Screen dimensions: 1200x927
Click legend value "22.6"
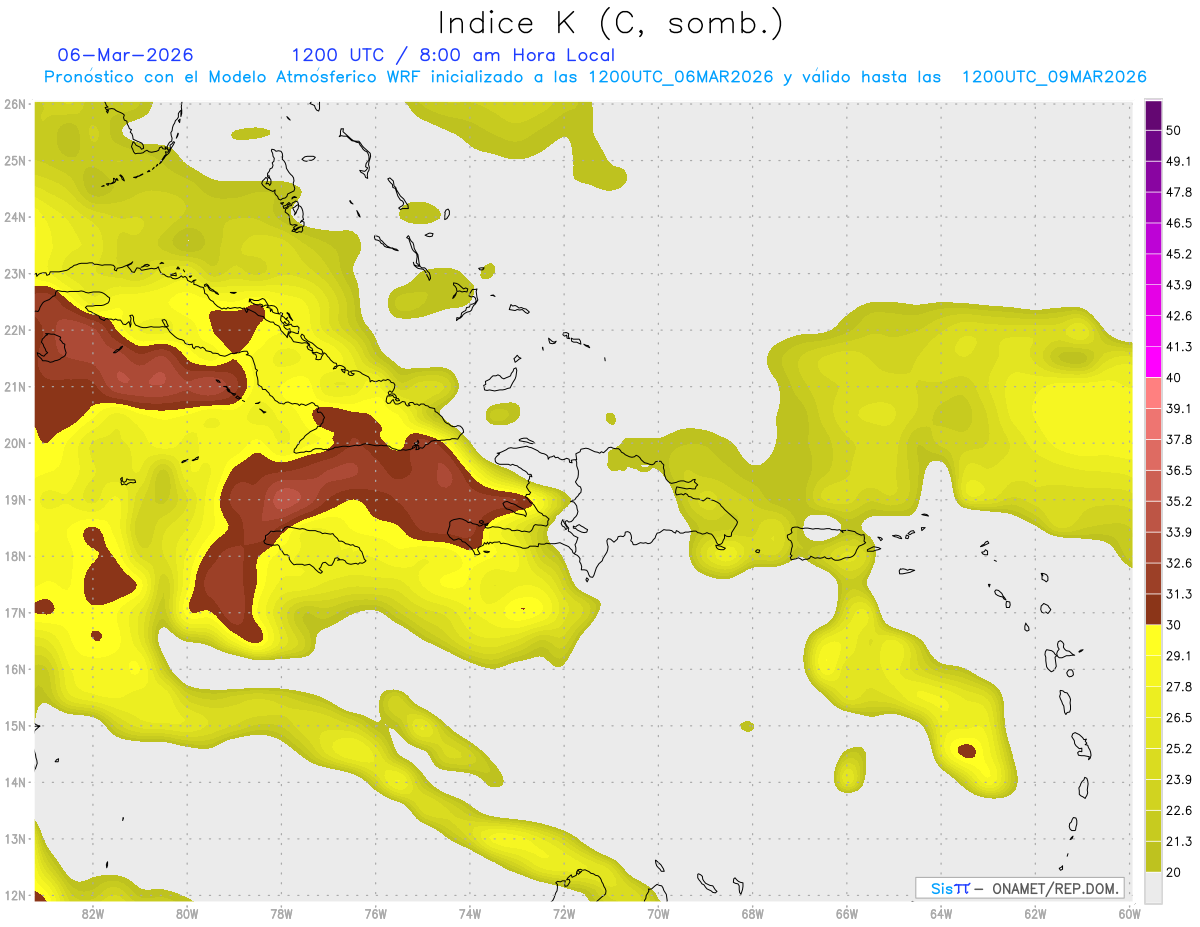(1178, 811)
